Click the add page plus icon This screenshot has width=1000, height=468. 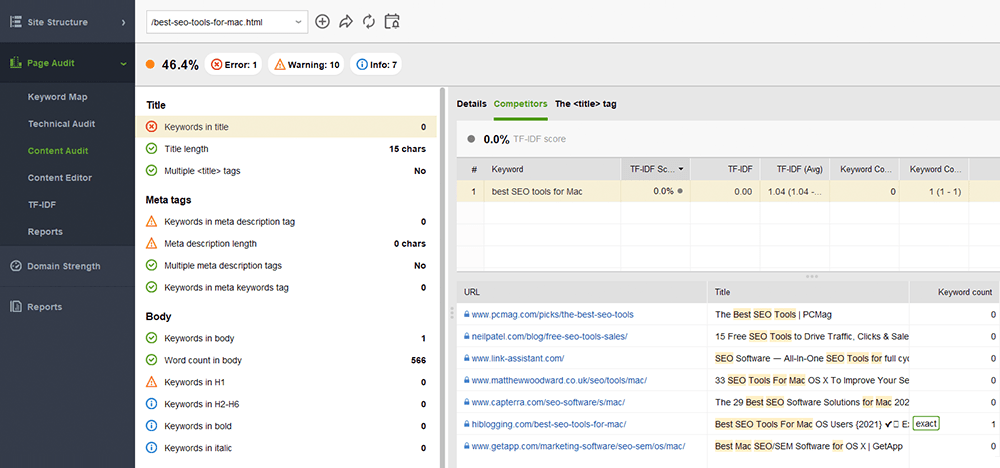(323, 22)
